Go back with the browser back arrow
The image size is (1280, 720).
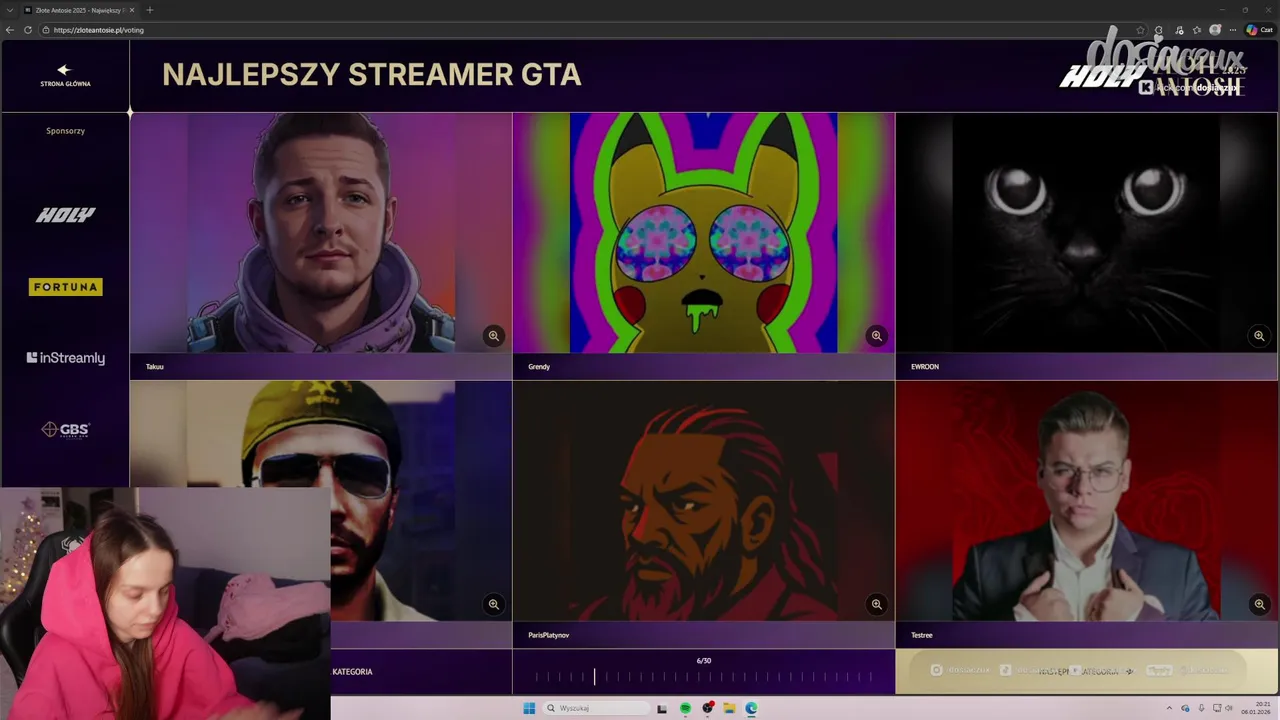click(10, 30)
